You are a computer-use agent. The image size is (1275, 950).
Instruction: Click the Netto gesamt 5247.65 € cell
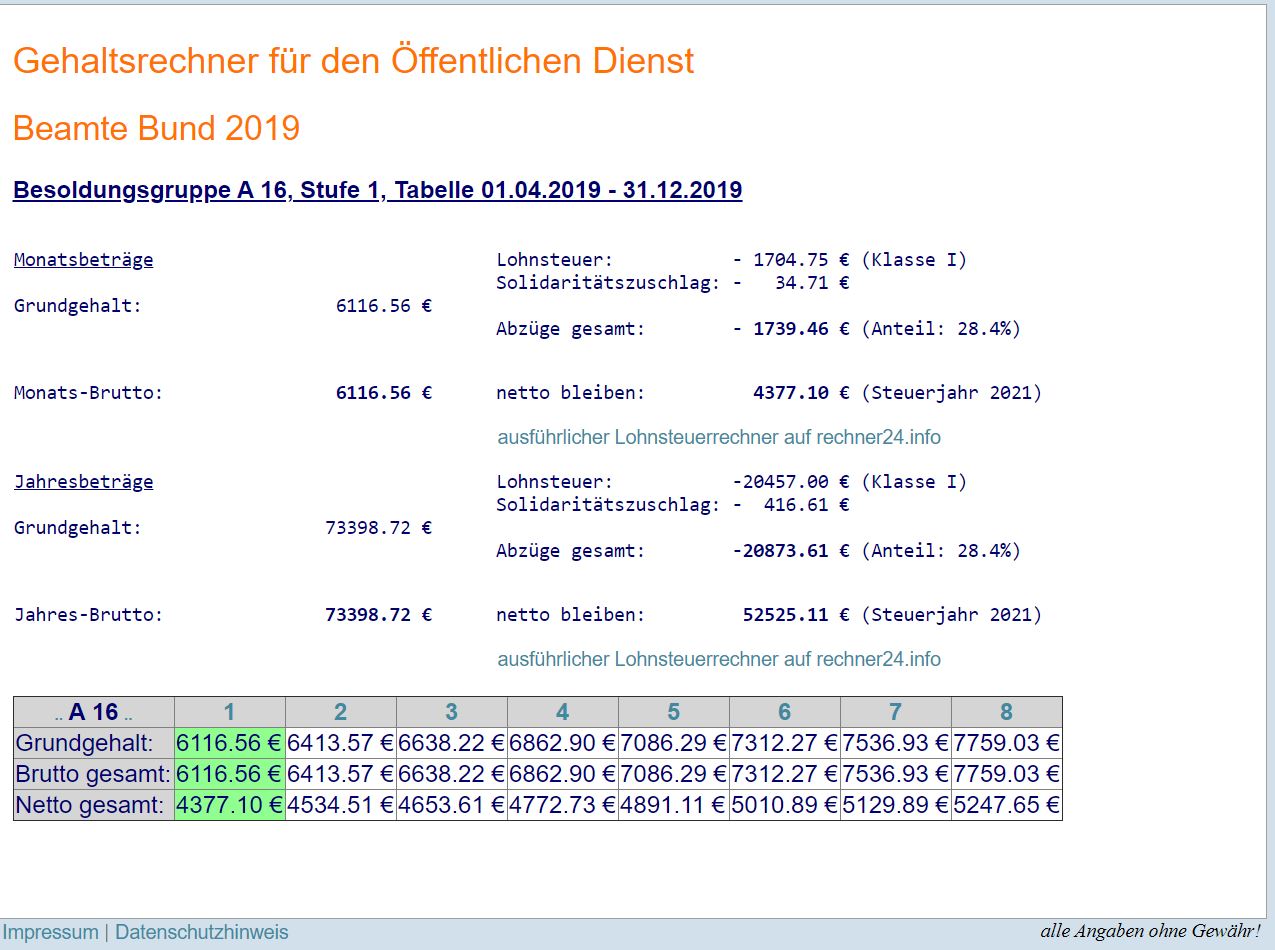pos(1006,805)
